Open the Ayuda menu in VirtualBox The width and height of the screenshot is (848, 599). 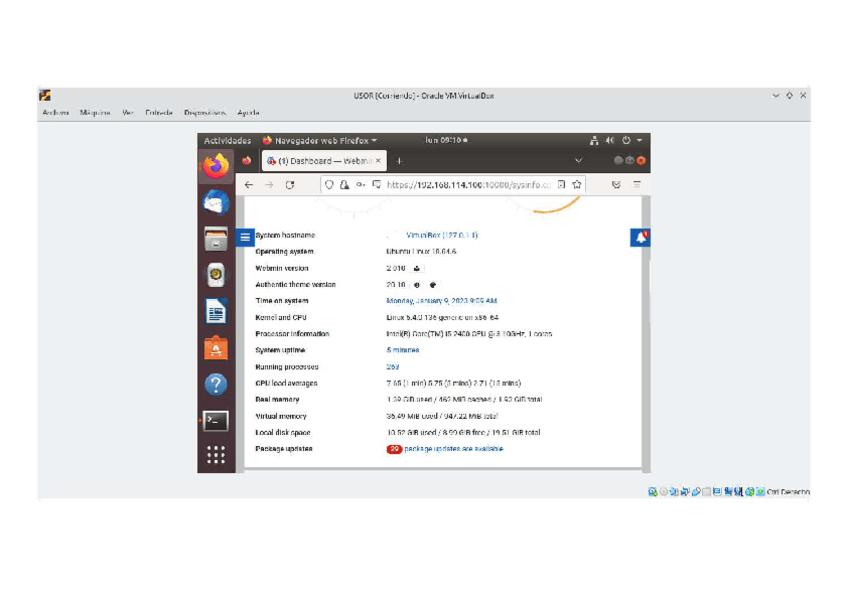pyautogui.click(x=248, y=113)
